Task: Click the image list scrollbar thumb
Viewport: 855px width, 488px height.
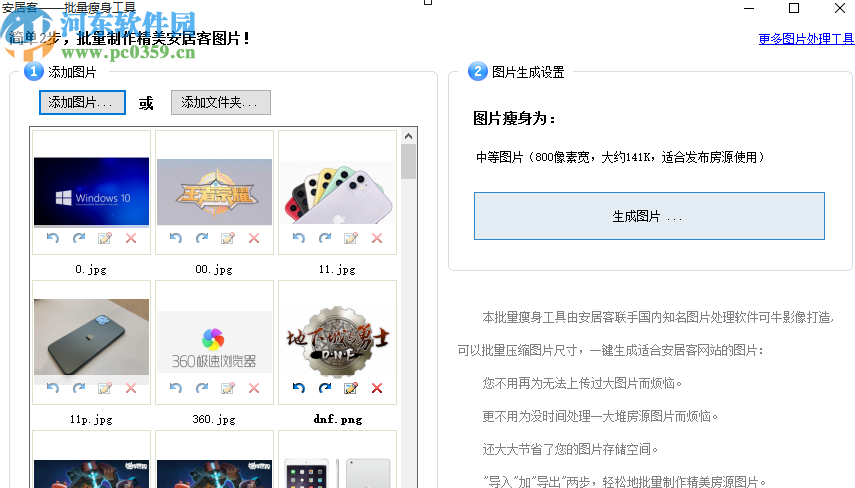Action: pyautogui.click(x=408, y=162)
